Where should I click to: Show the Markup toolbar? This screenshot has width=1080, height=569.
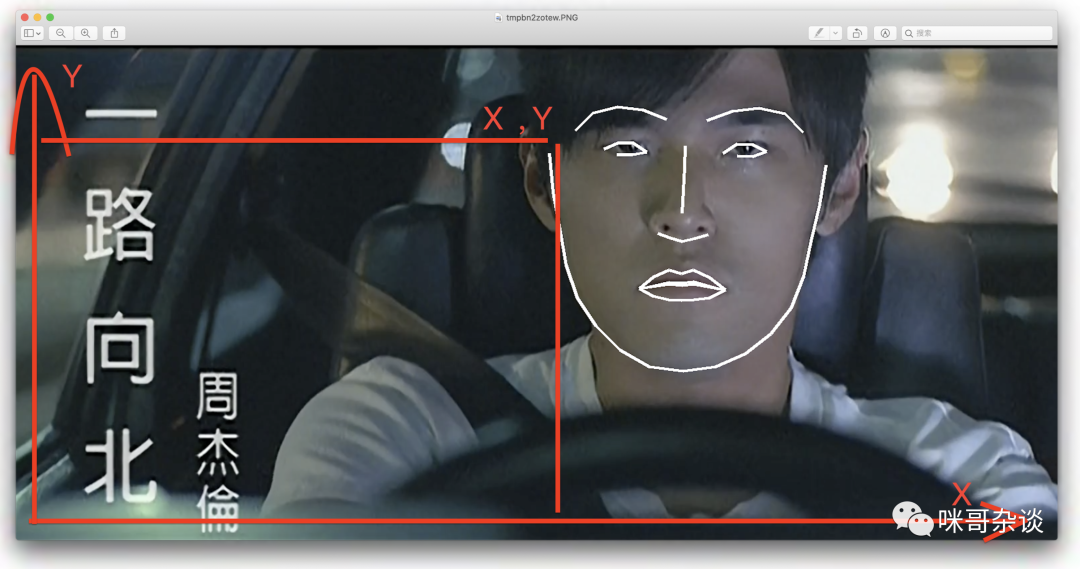885,33
